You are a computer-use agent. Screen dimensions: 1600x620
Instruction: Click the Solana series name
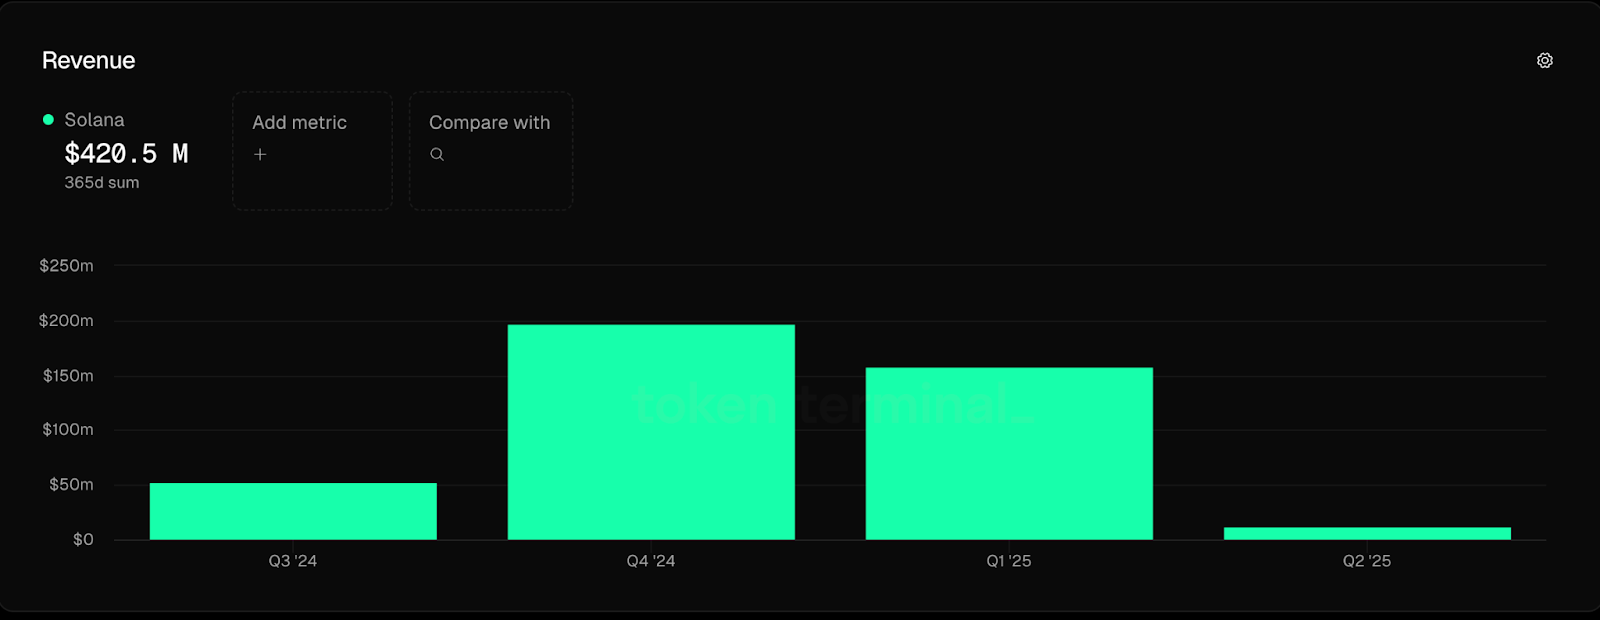pyautogui.click(x=95, y=120)
